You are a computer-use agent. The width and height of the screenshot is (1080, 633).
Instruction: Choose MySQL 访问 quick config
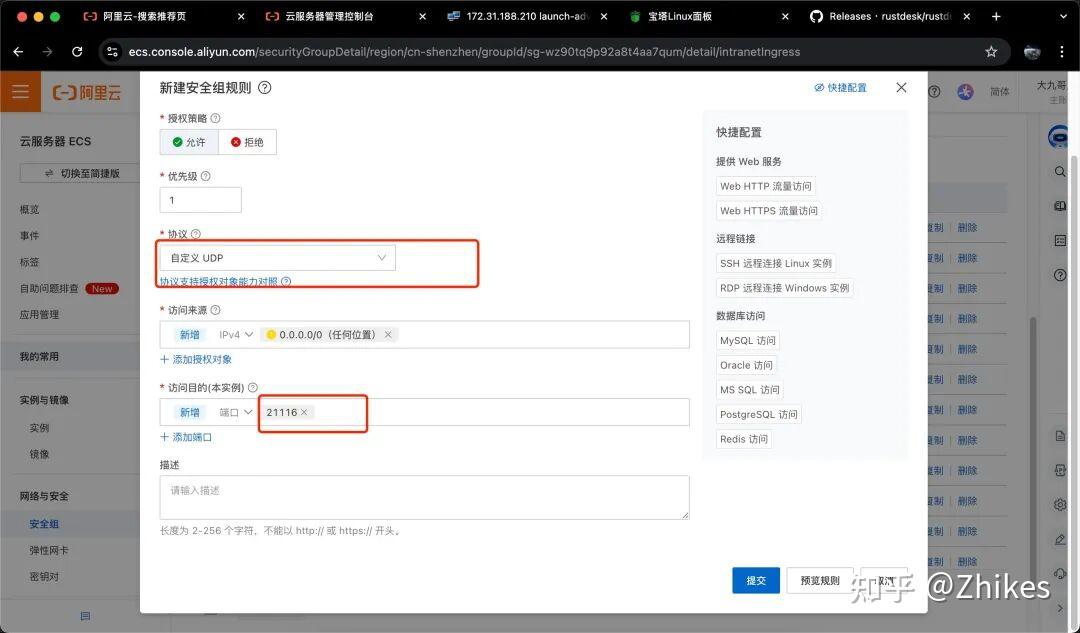(x=748, y=340)
